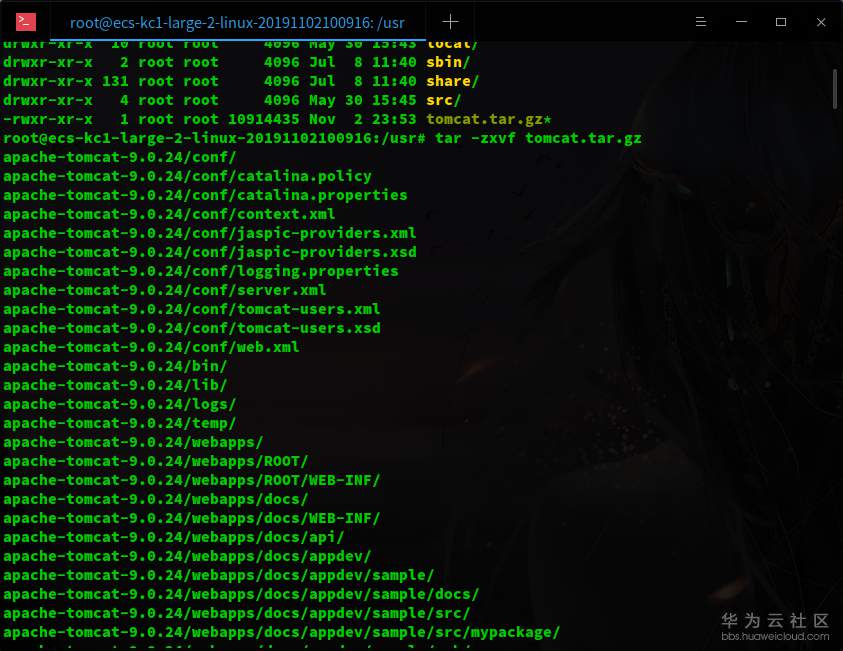Click the line ending 'appdev/sample/docs/'
The height and width of the screenshot is (651, 843).
point(241,594)
